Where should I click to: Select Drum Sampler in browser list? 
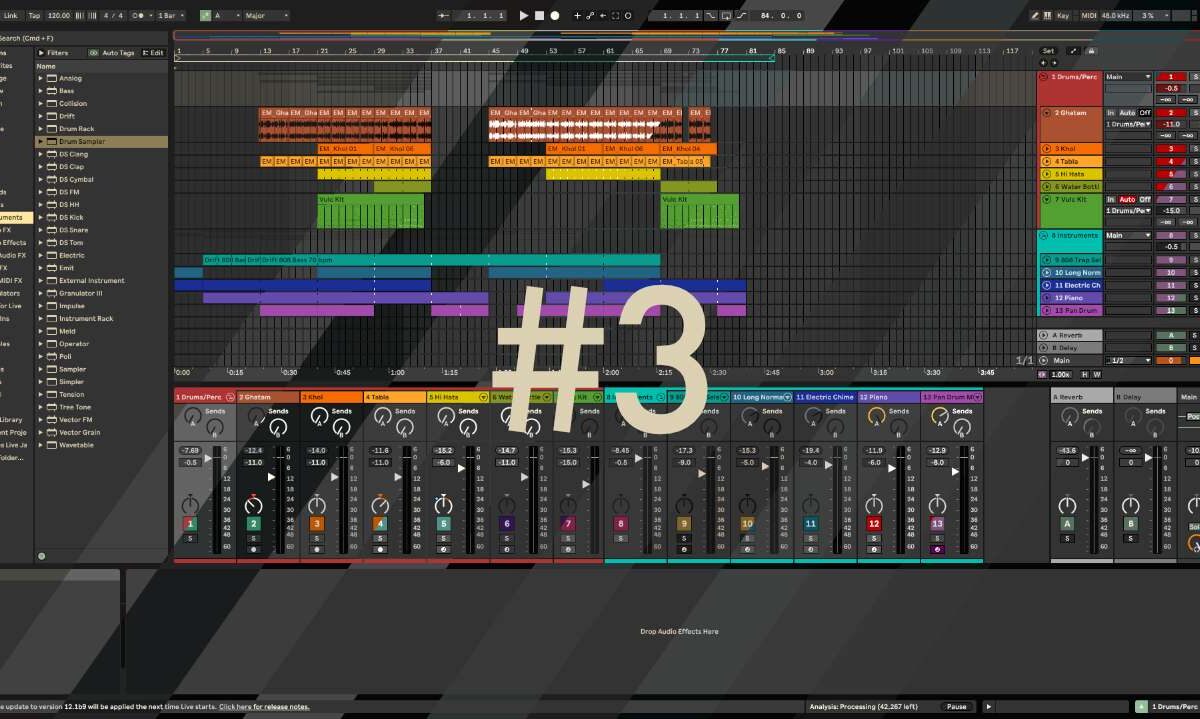coord(81,142)
